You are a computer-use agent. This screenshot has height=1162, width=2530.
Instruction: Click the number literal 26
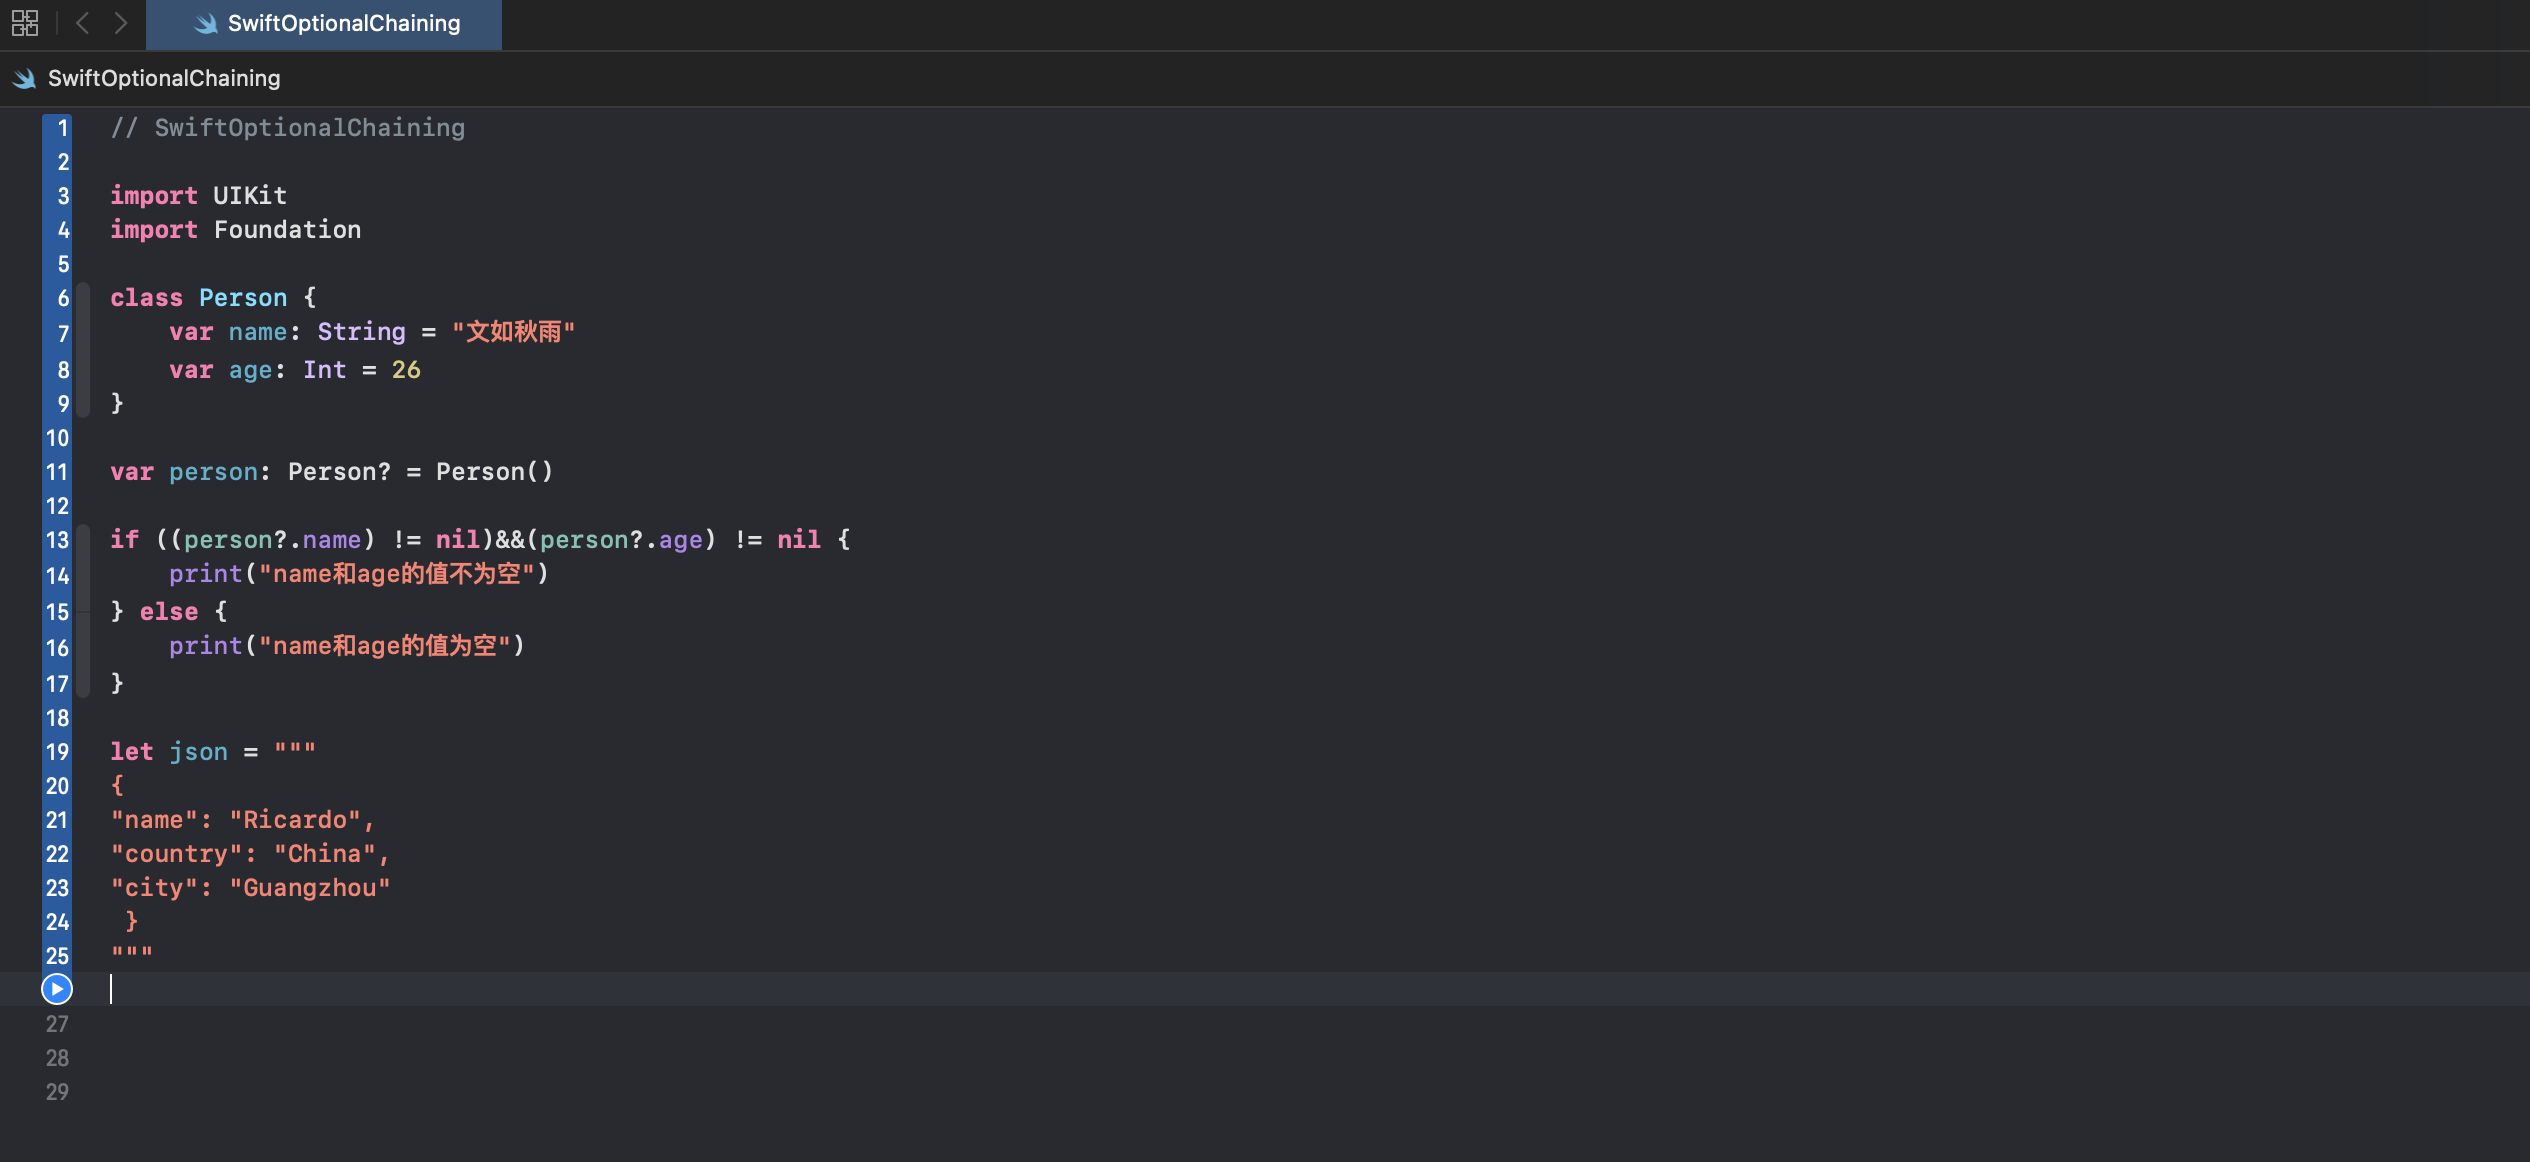406,370
